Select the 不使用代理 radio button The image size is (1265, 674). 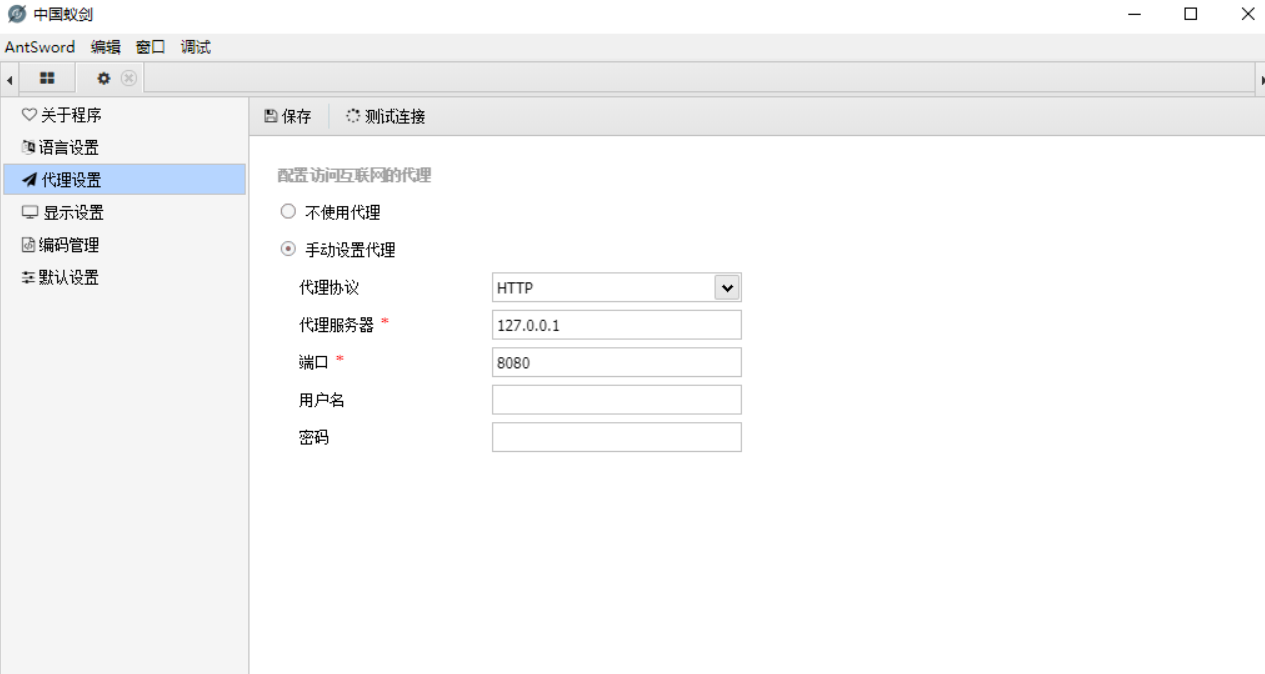tap(288, 212)
